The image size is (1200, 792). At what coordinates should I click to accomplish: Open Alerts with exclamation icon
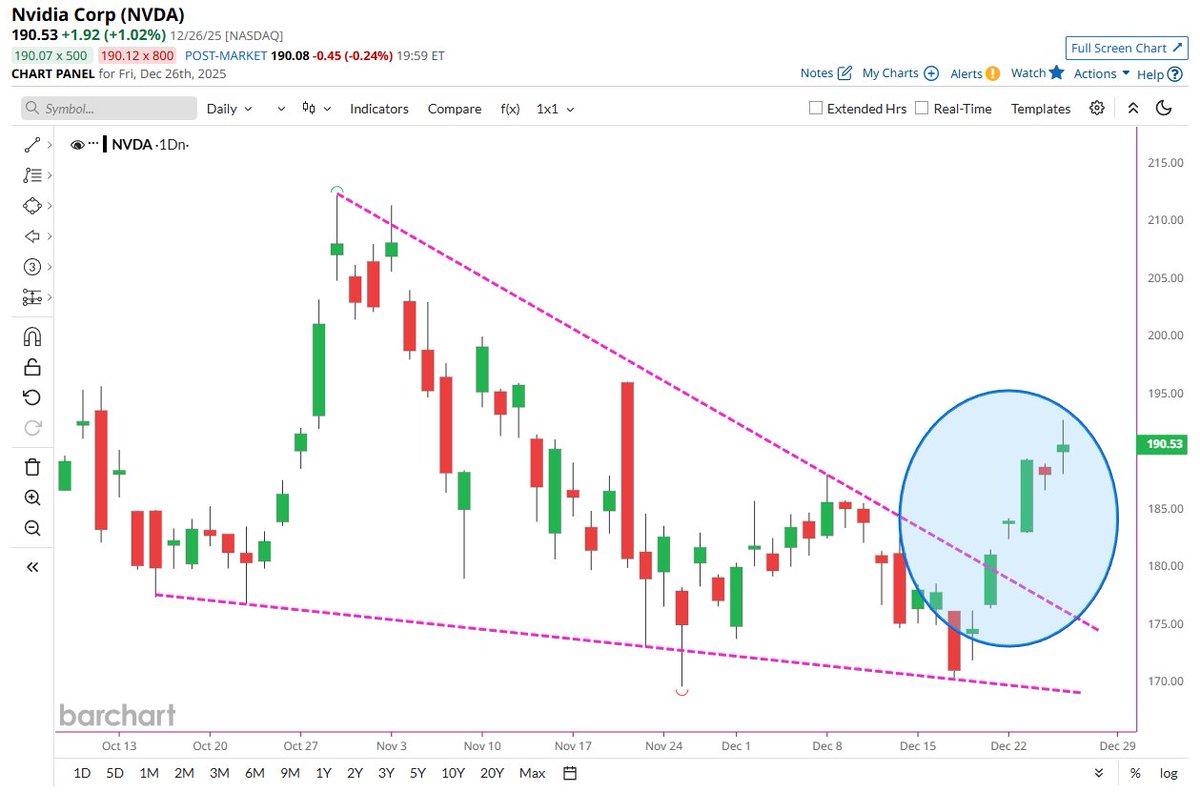click(974, 73)
